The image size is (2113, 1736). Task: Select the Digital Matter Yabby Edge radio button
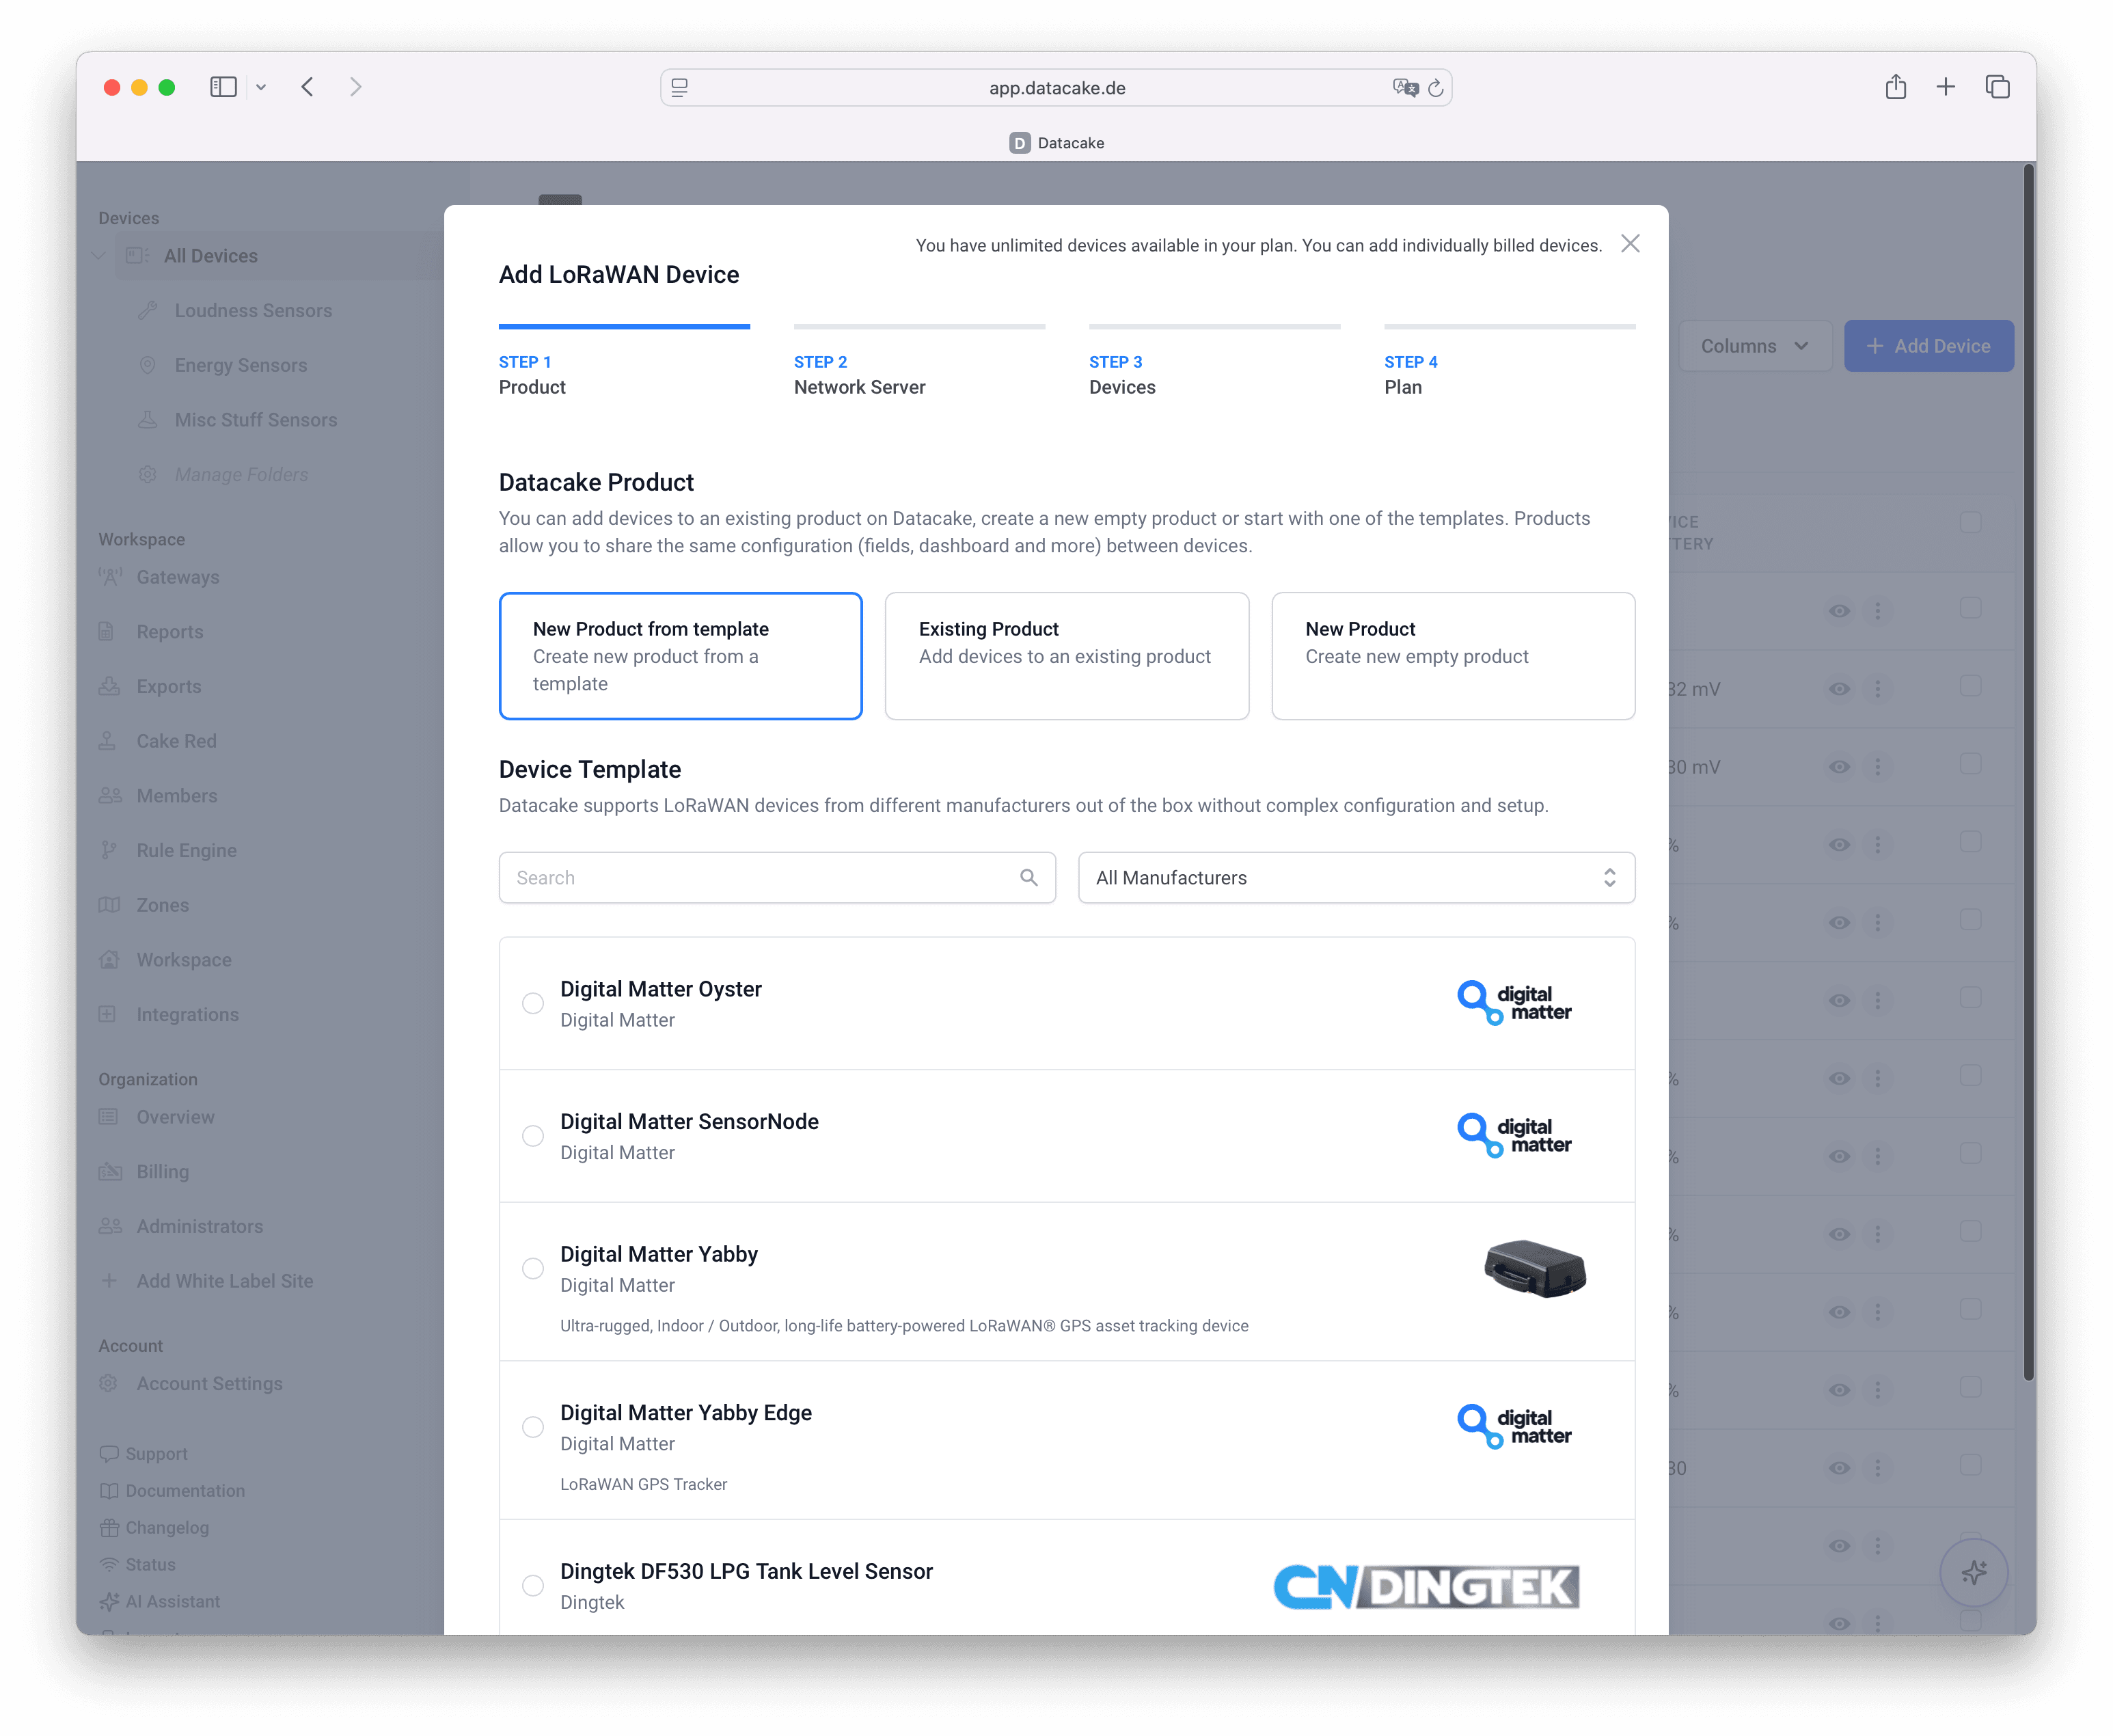pyautogui.click(x=533, y=1427)
